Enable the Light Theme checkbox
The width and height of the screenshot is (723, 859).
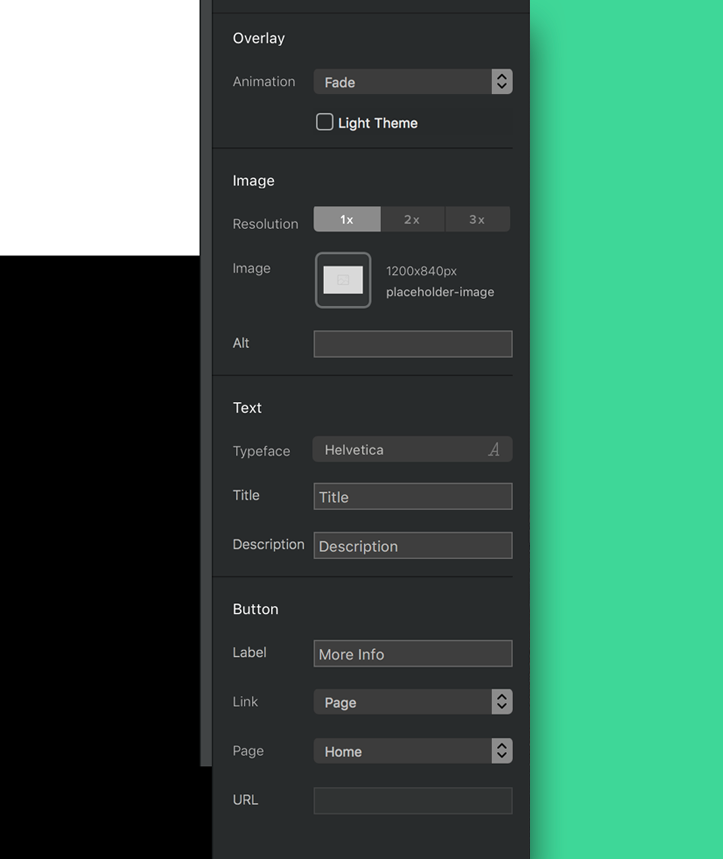[x=325, y=122]
